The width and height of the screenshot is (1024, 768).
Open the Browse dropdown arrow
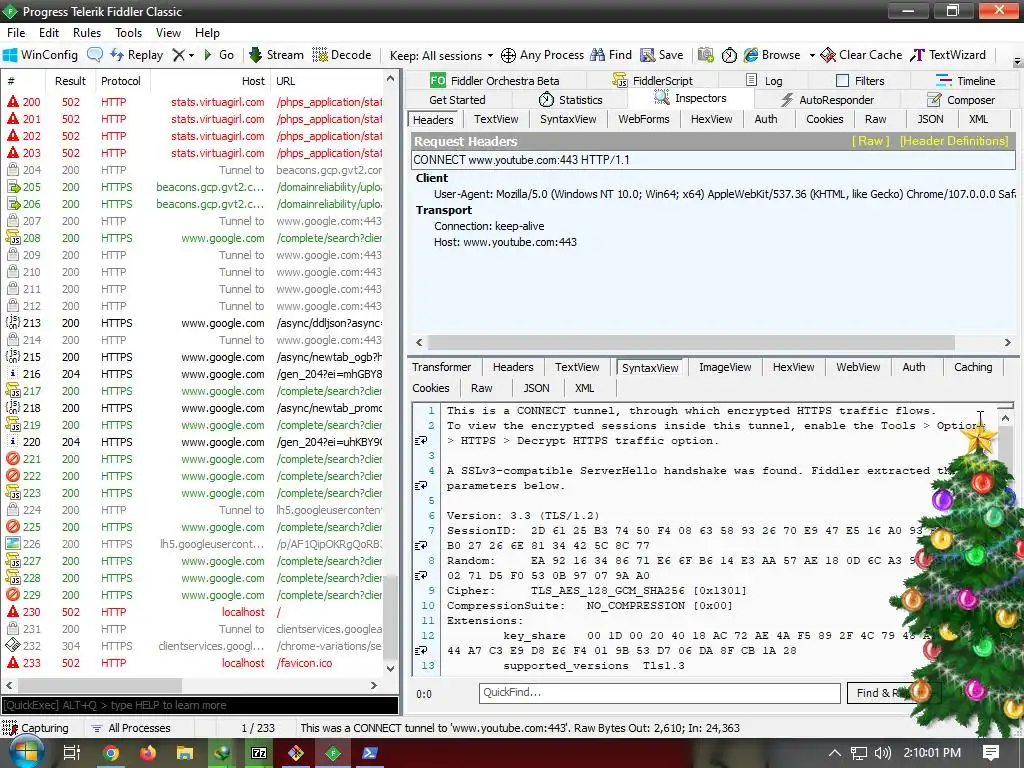(x=812, y=56)
